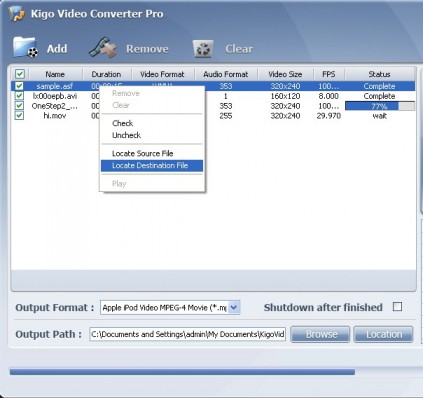The width and height of the screenshot is (423, 398).
Task: Click the 77% conversion progress bar
Action: (x=380, y=106)
